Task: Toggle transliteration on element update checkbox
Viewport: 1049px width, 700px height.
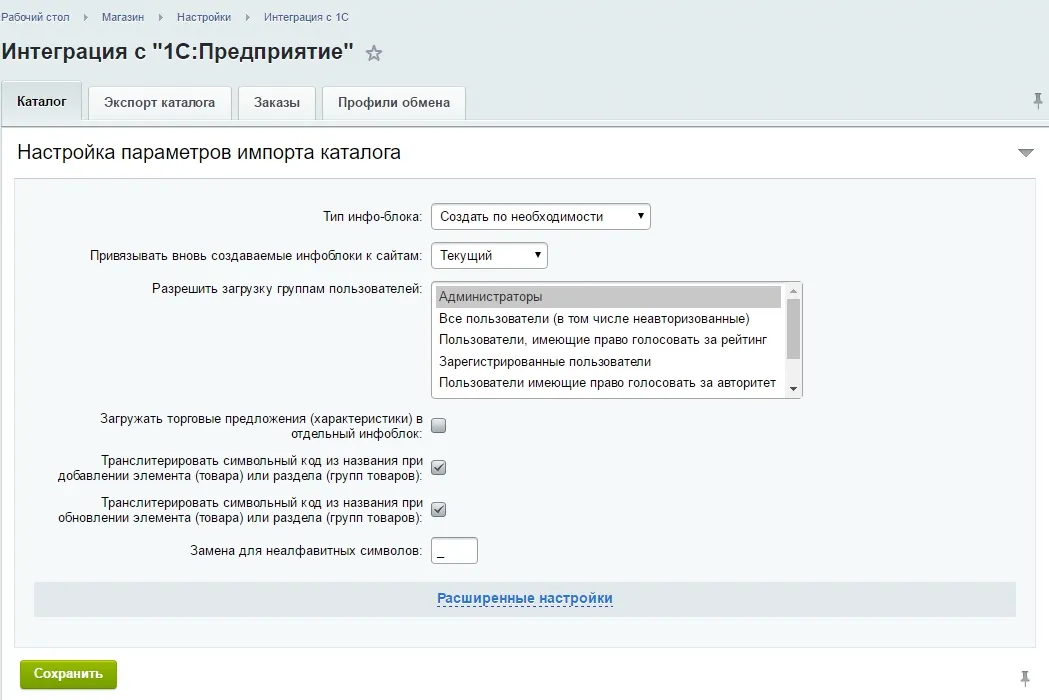Action: [x=438, y=510]
